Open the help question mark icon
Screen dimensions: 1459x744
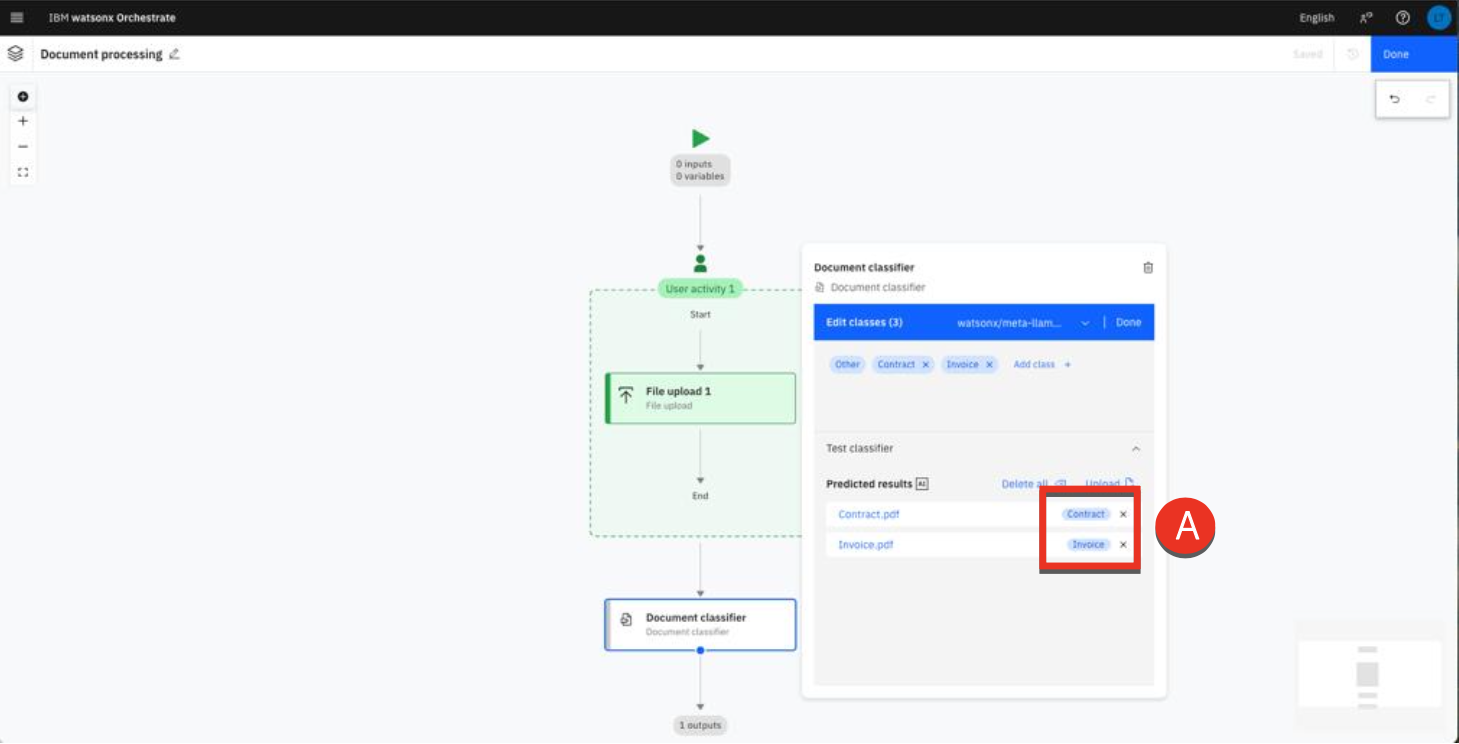[x=1402, y=18]
